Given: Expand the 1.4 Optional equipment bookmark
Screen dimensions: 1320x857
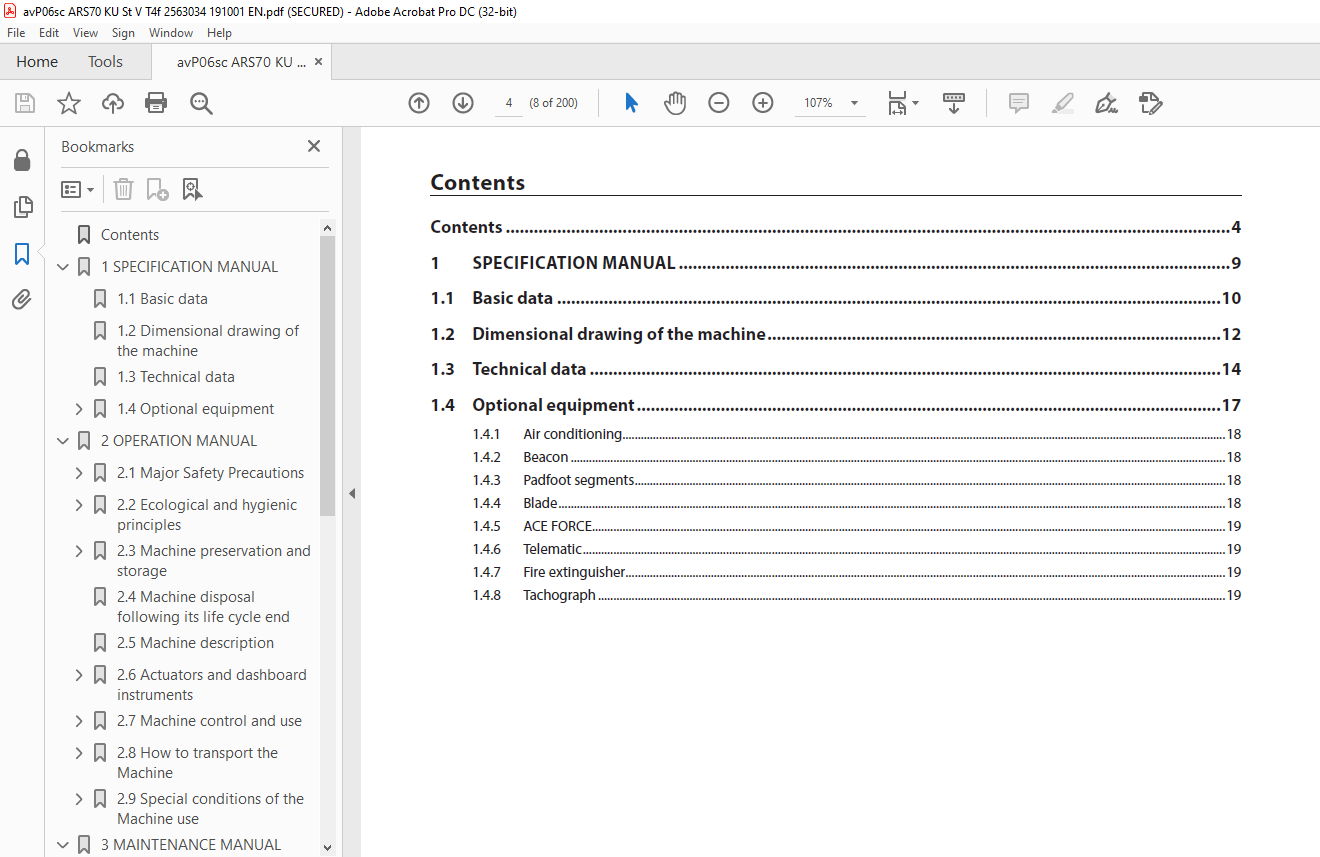Looking at the screenshot, I should [79, 409].
